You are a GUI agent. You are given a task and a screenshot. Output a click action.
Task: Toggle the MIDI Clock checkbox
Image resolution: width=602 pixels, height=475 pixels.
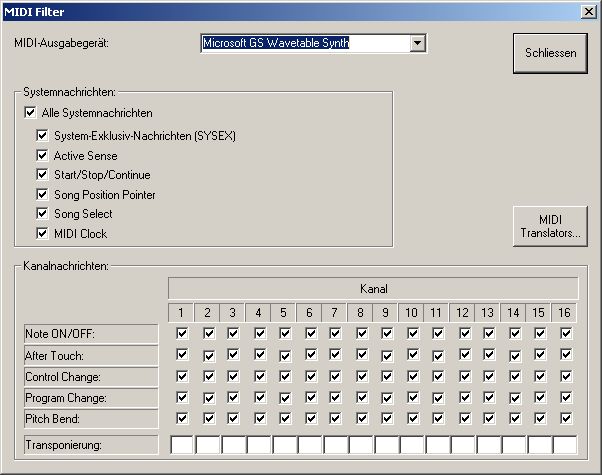coord(42,233)
